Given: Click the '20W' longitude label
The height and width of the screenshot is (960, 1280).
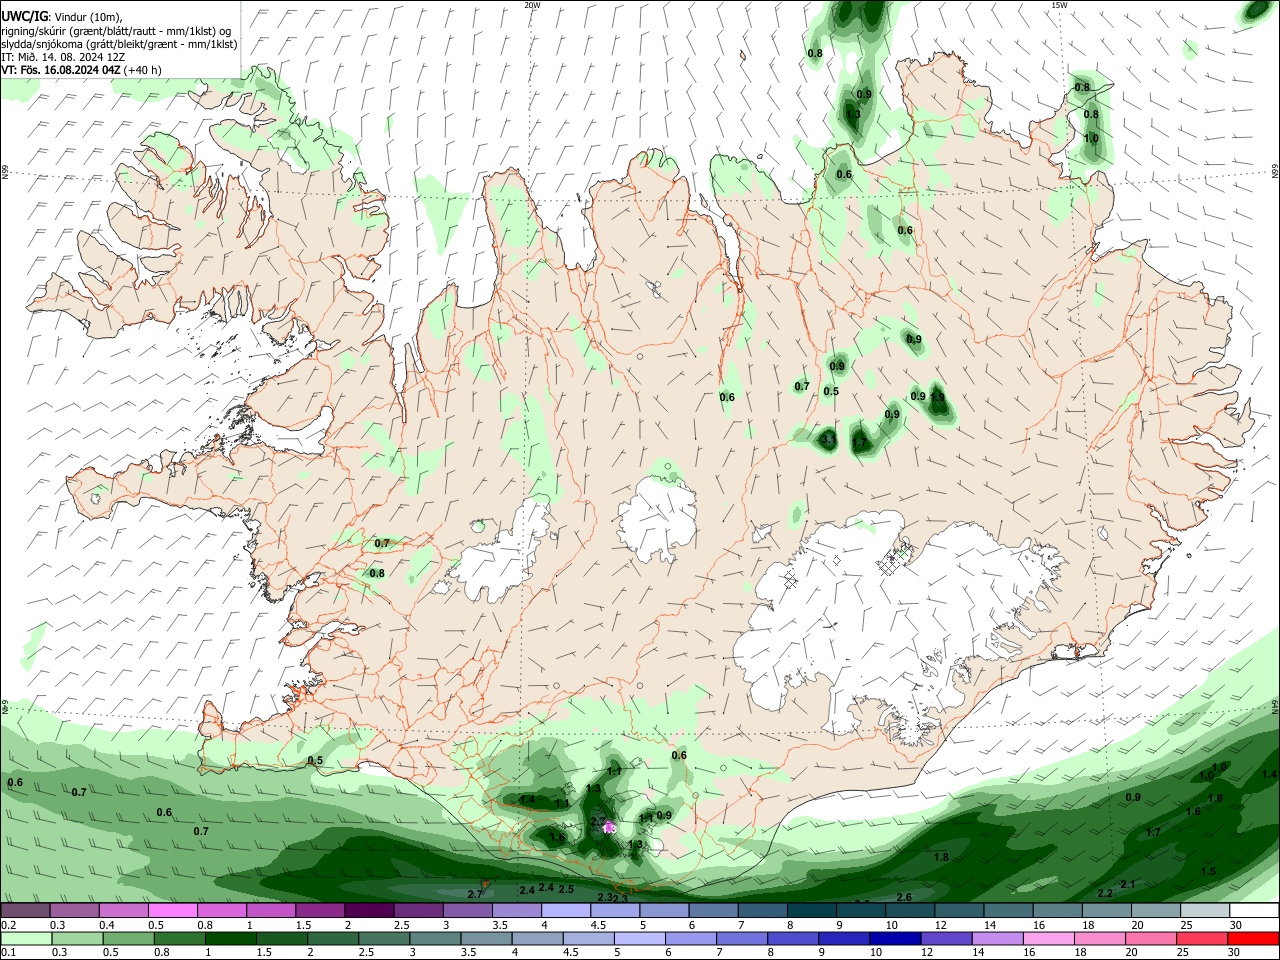Looking at the screenshot, I should (532, 5).
